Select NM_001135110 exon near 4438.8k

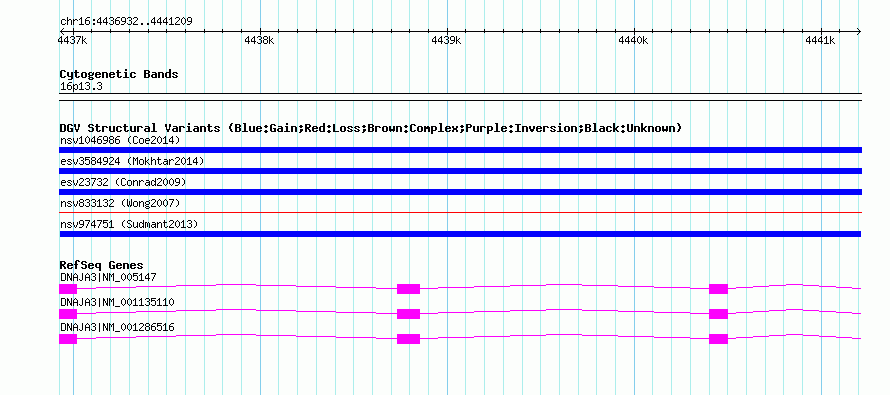(x=408, y=314)
